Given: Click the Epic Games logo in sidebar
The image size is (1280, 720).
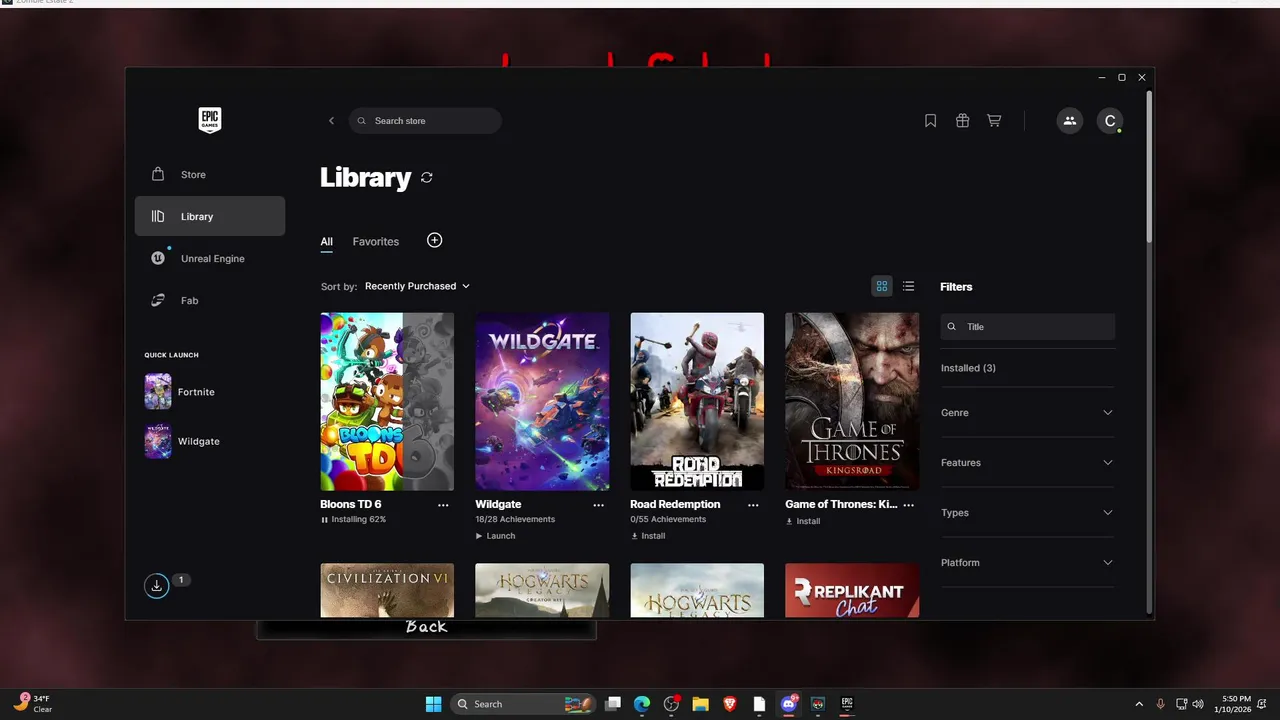Looking at the screenshot, I should click(209, 120).
